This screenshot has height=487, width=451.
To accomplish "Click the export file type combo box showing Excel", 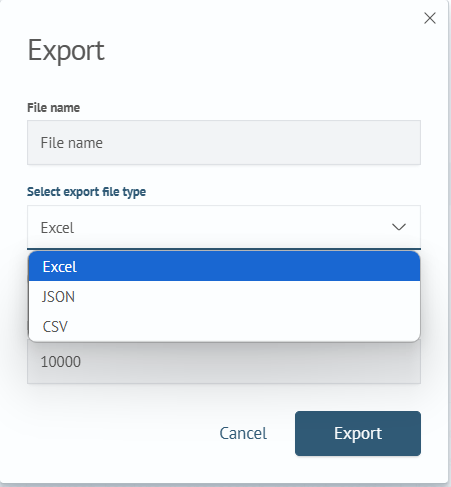I will 224,227.
